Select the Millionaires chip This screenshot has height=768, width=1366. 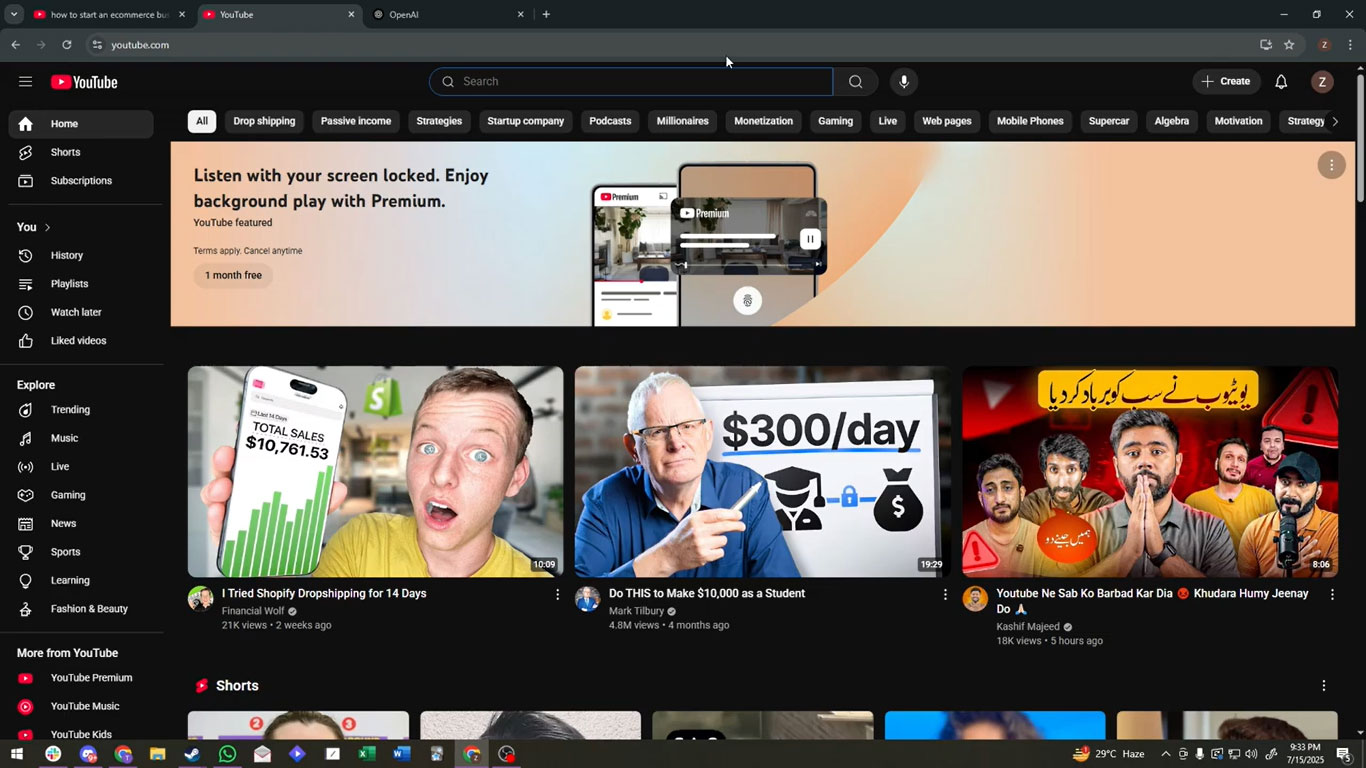(683, 121)
